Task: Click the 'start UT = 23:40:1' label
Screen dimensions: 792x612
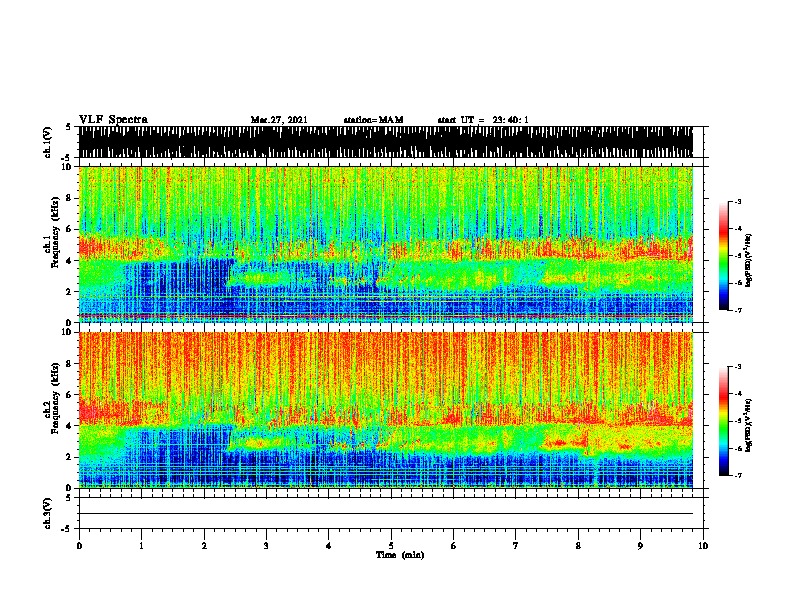Action: [483, 120]
